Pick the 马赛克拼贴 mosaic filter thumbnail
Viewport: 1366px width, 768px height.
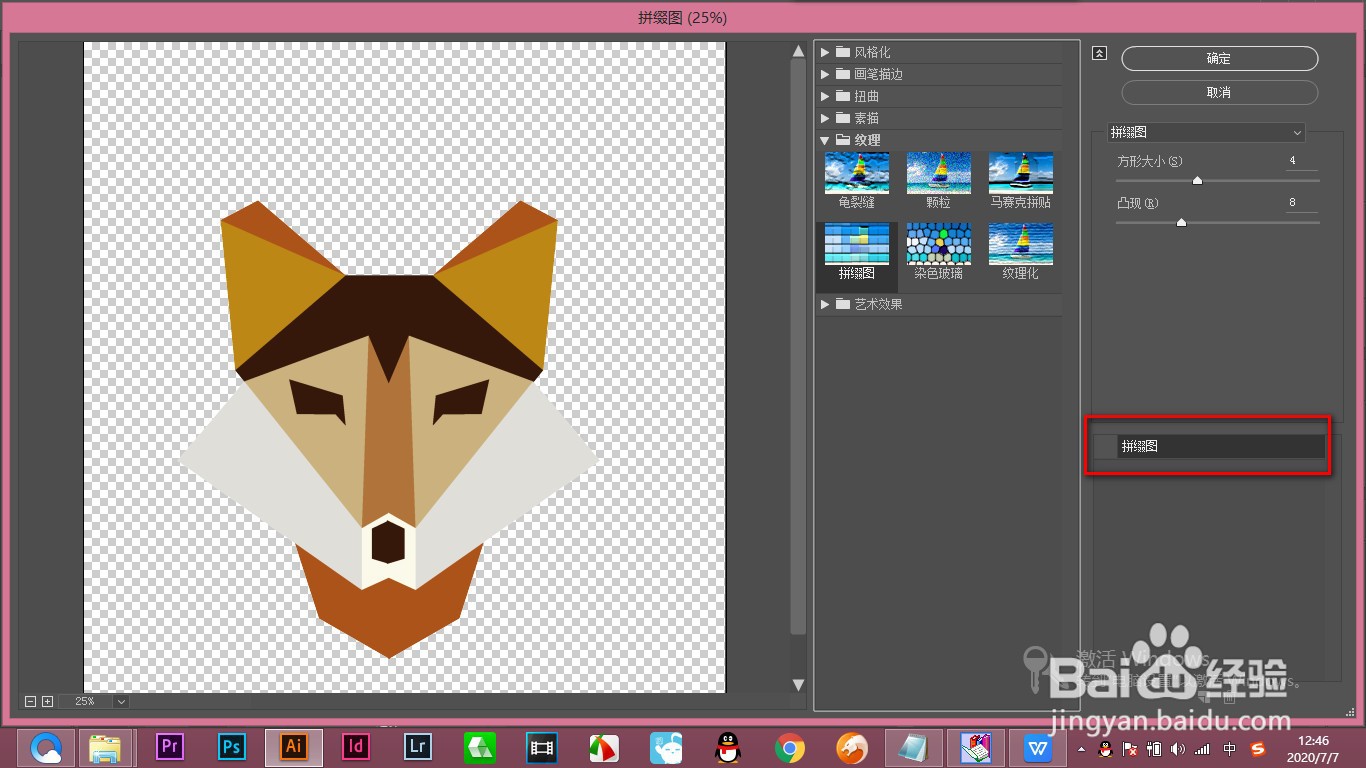tap(1020, 174)
